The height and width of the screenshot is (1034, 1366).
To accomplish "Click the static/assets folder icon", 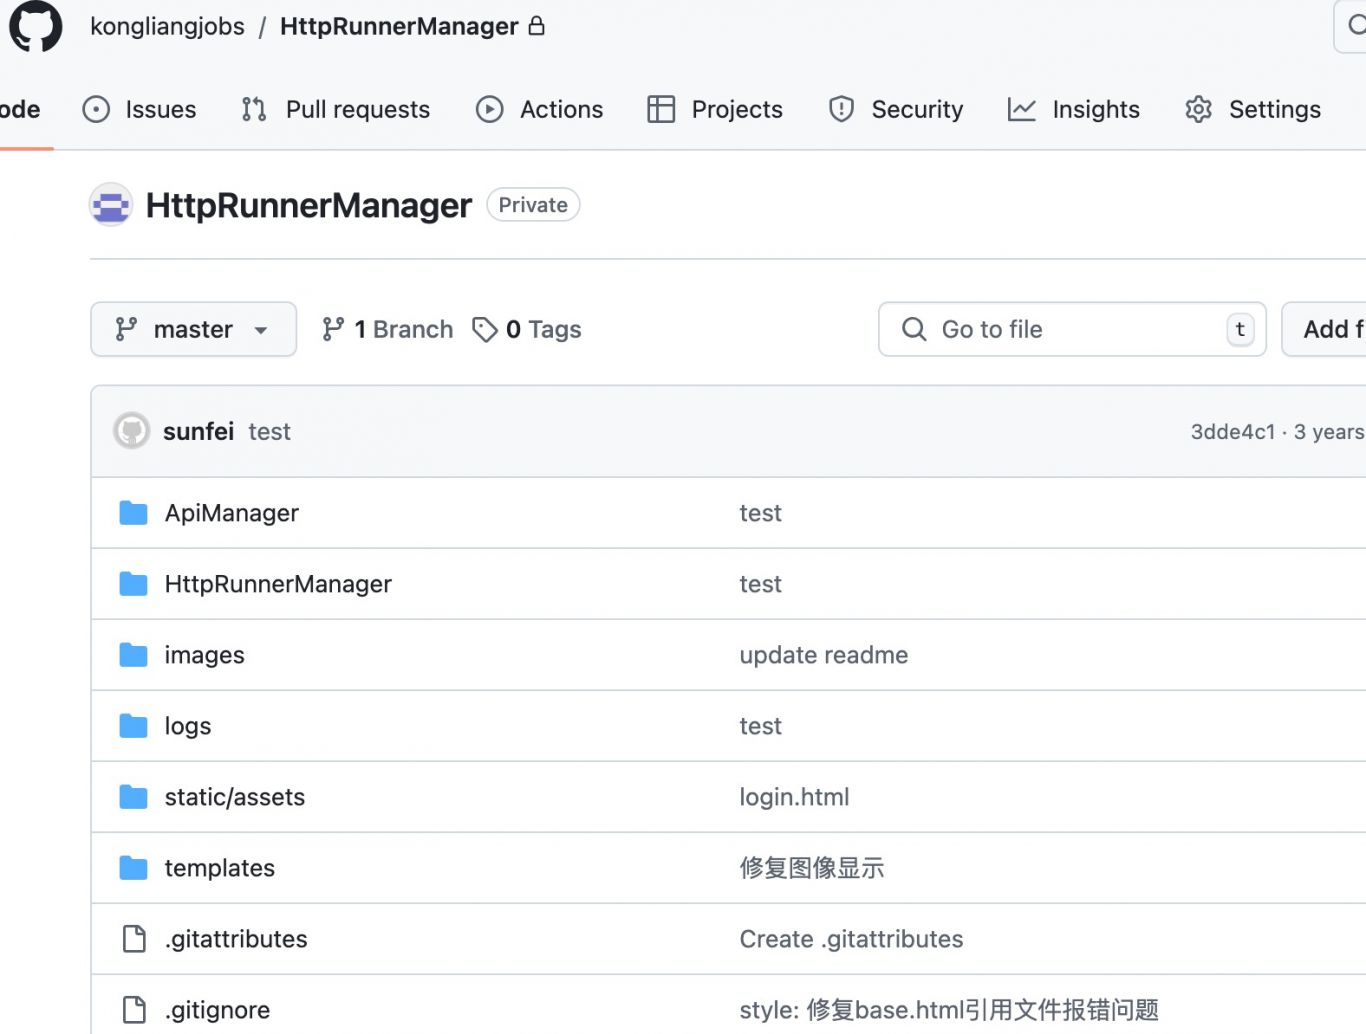I will (133, 797).
